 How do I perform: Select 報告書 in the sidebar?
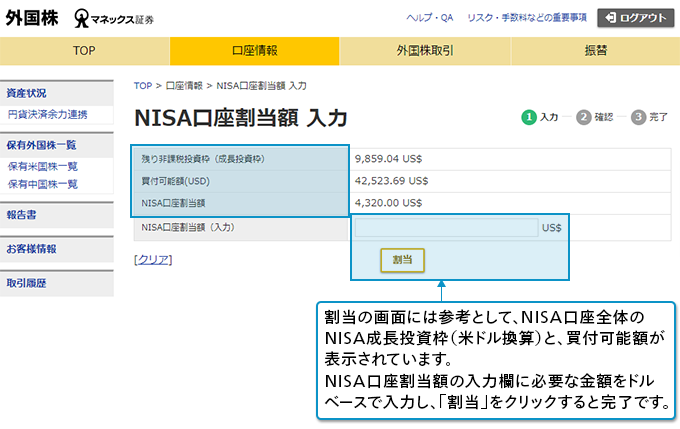point(21,214)
